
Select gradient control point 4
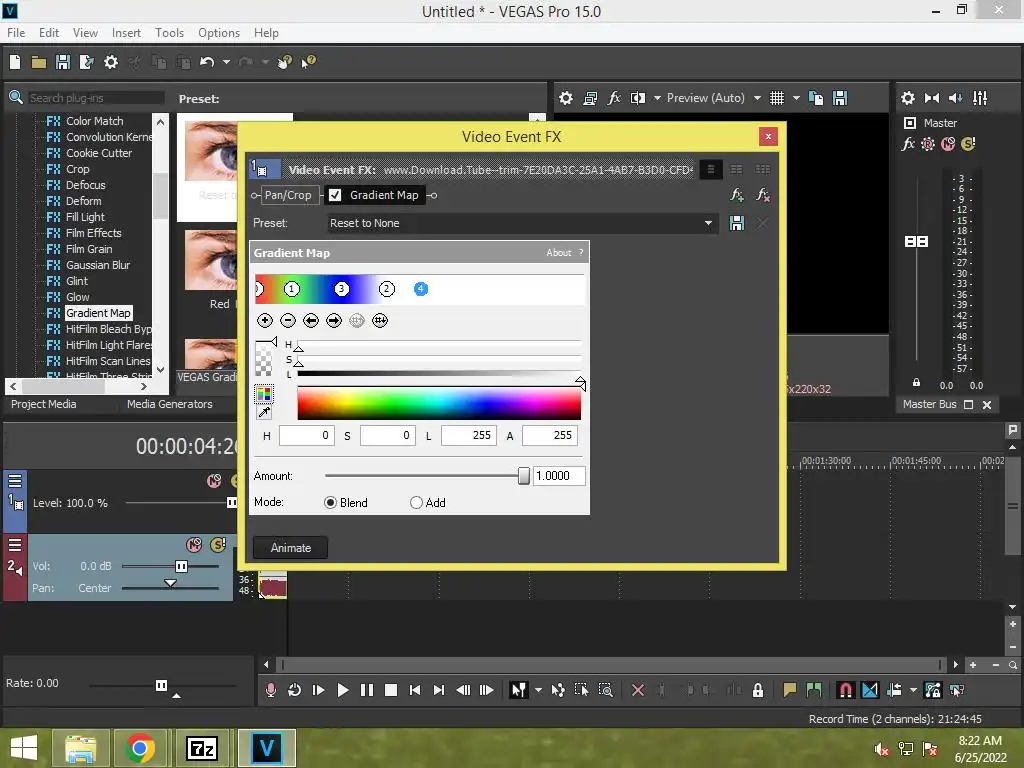click(x=421, y=289)
